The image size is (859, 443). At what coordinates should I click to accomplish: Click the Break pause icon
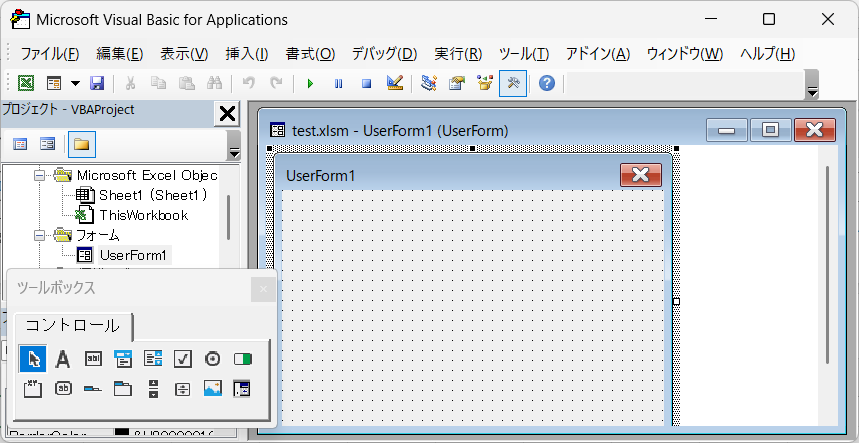(339, 83)
